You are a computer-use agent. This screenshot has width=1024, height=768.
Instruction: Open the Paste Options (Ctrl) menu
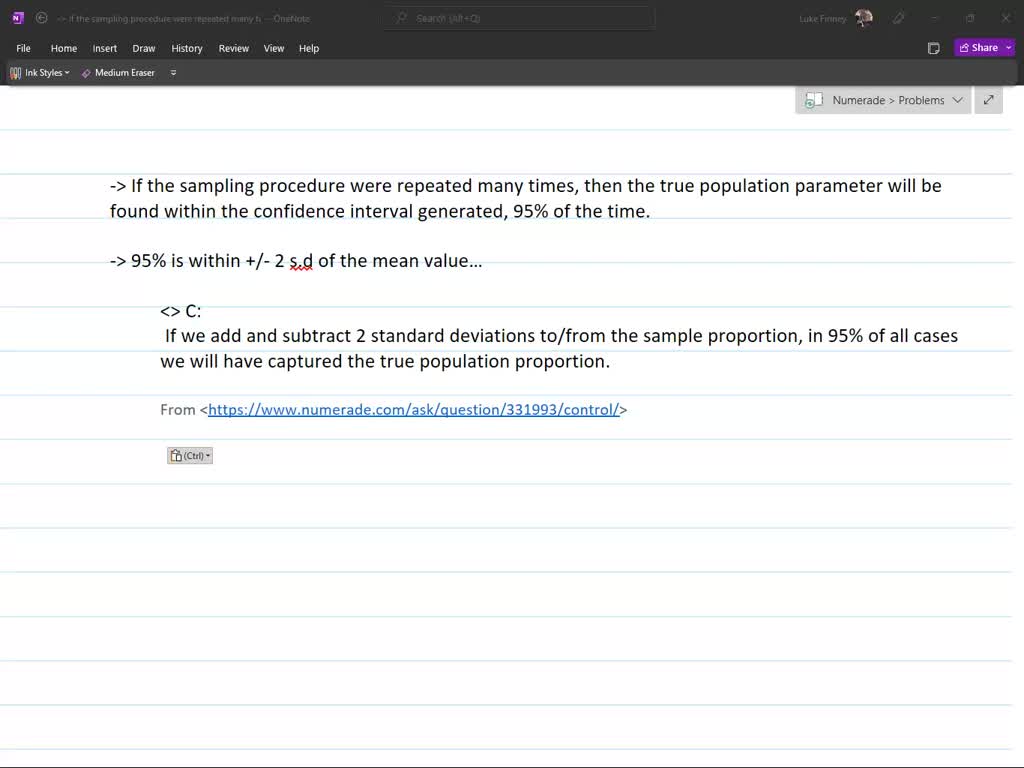point(190,456)
